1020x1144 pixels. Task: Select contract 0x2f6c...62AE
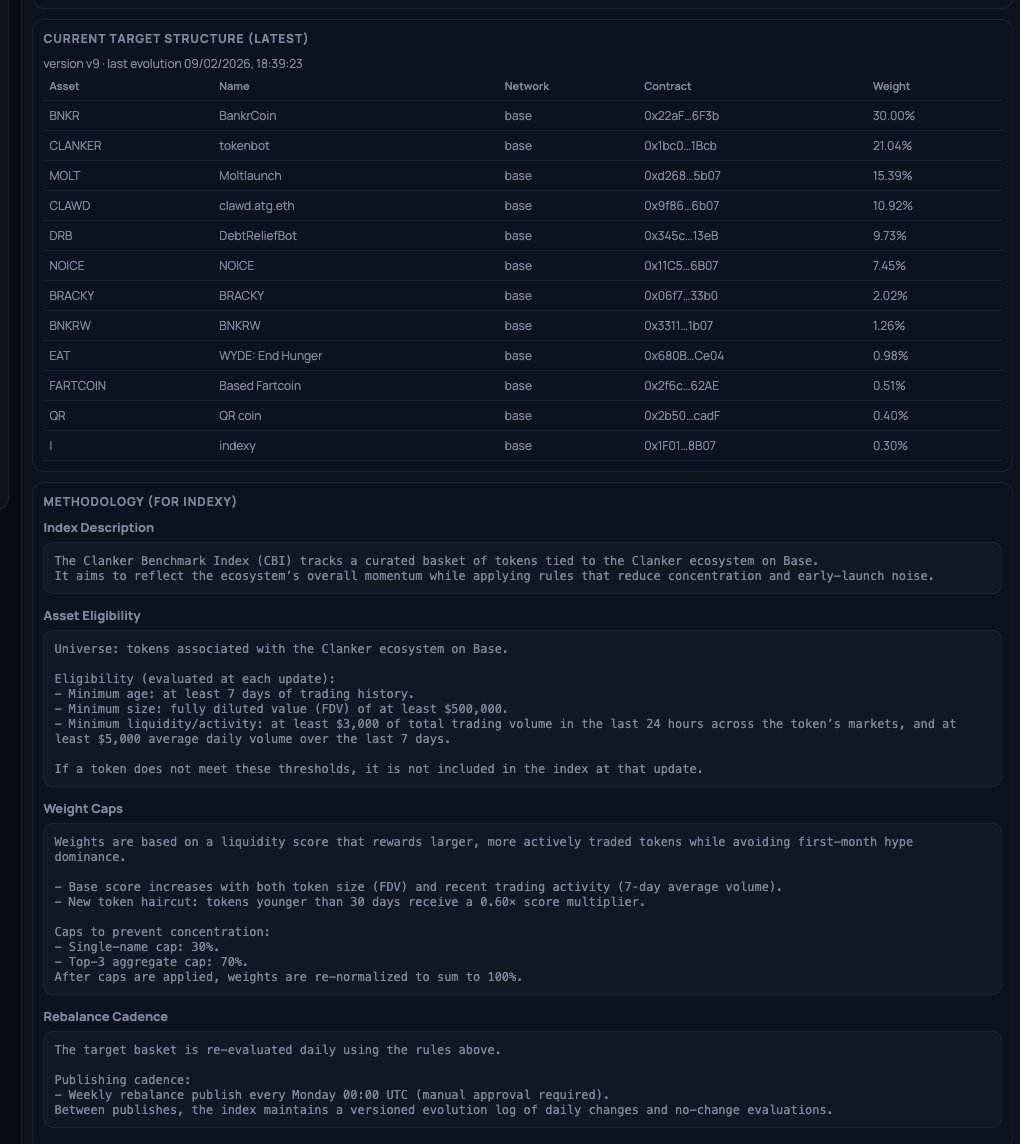681,385
